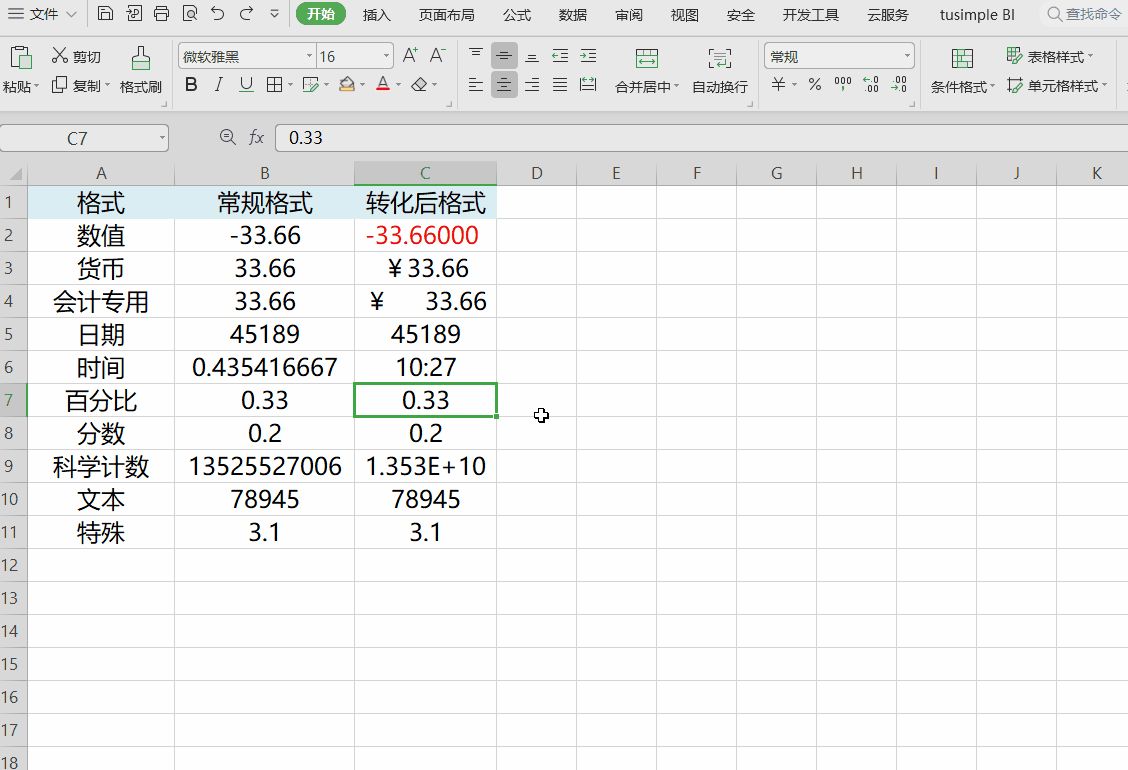Open the font size dropdown showing 16
This screenshot has height=770, width=1128.
[x=386, y=57]
